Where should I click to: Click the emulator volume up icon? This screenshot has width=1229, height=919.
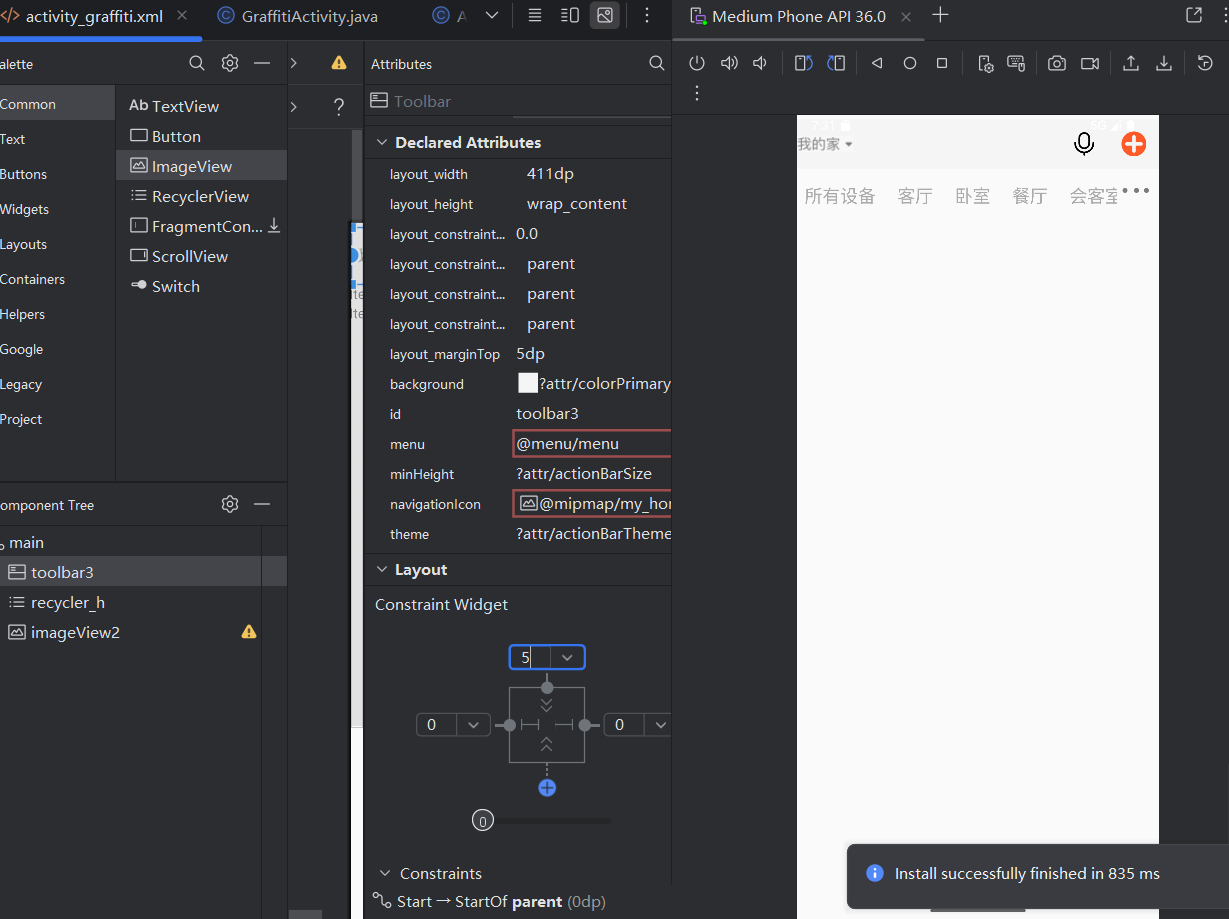pos(729,63)
